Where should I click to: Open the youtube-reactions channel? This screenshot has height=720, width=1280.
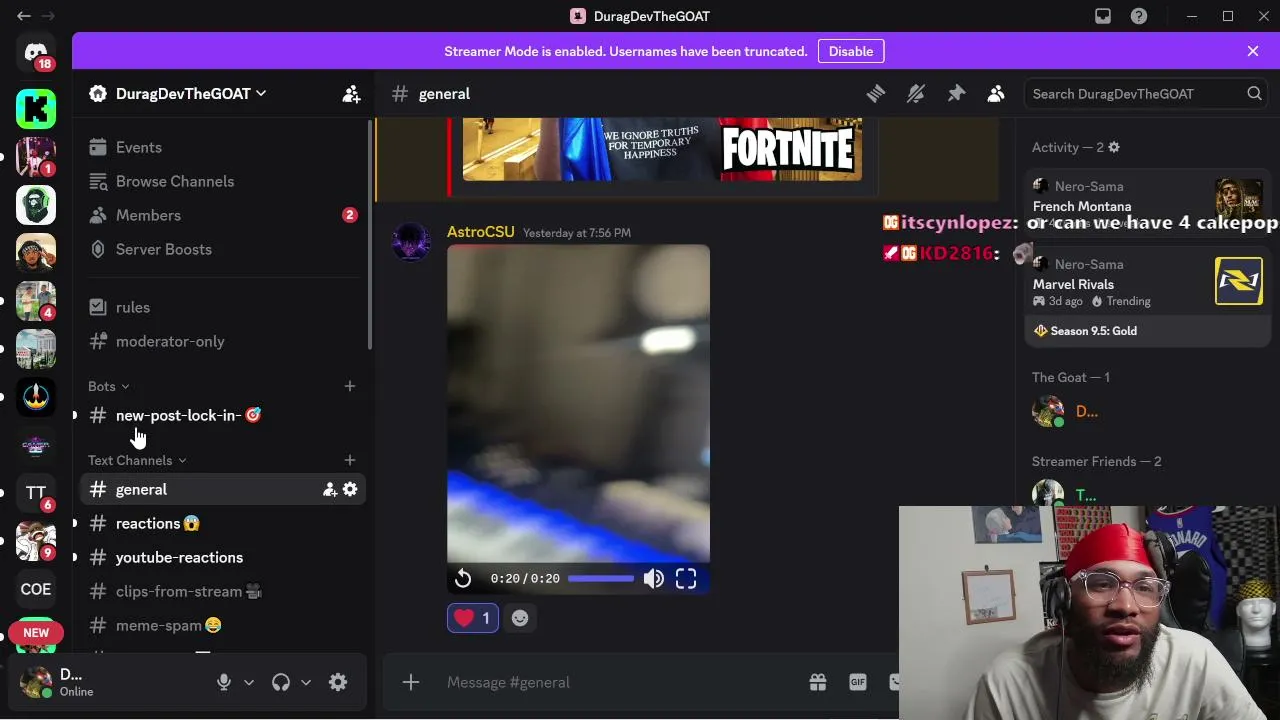point(223,557)
